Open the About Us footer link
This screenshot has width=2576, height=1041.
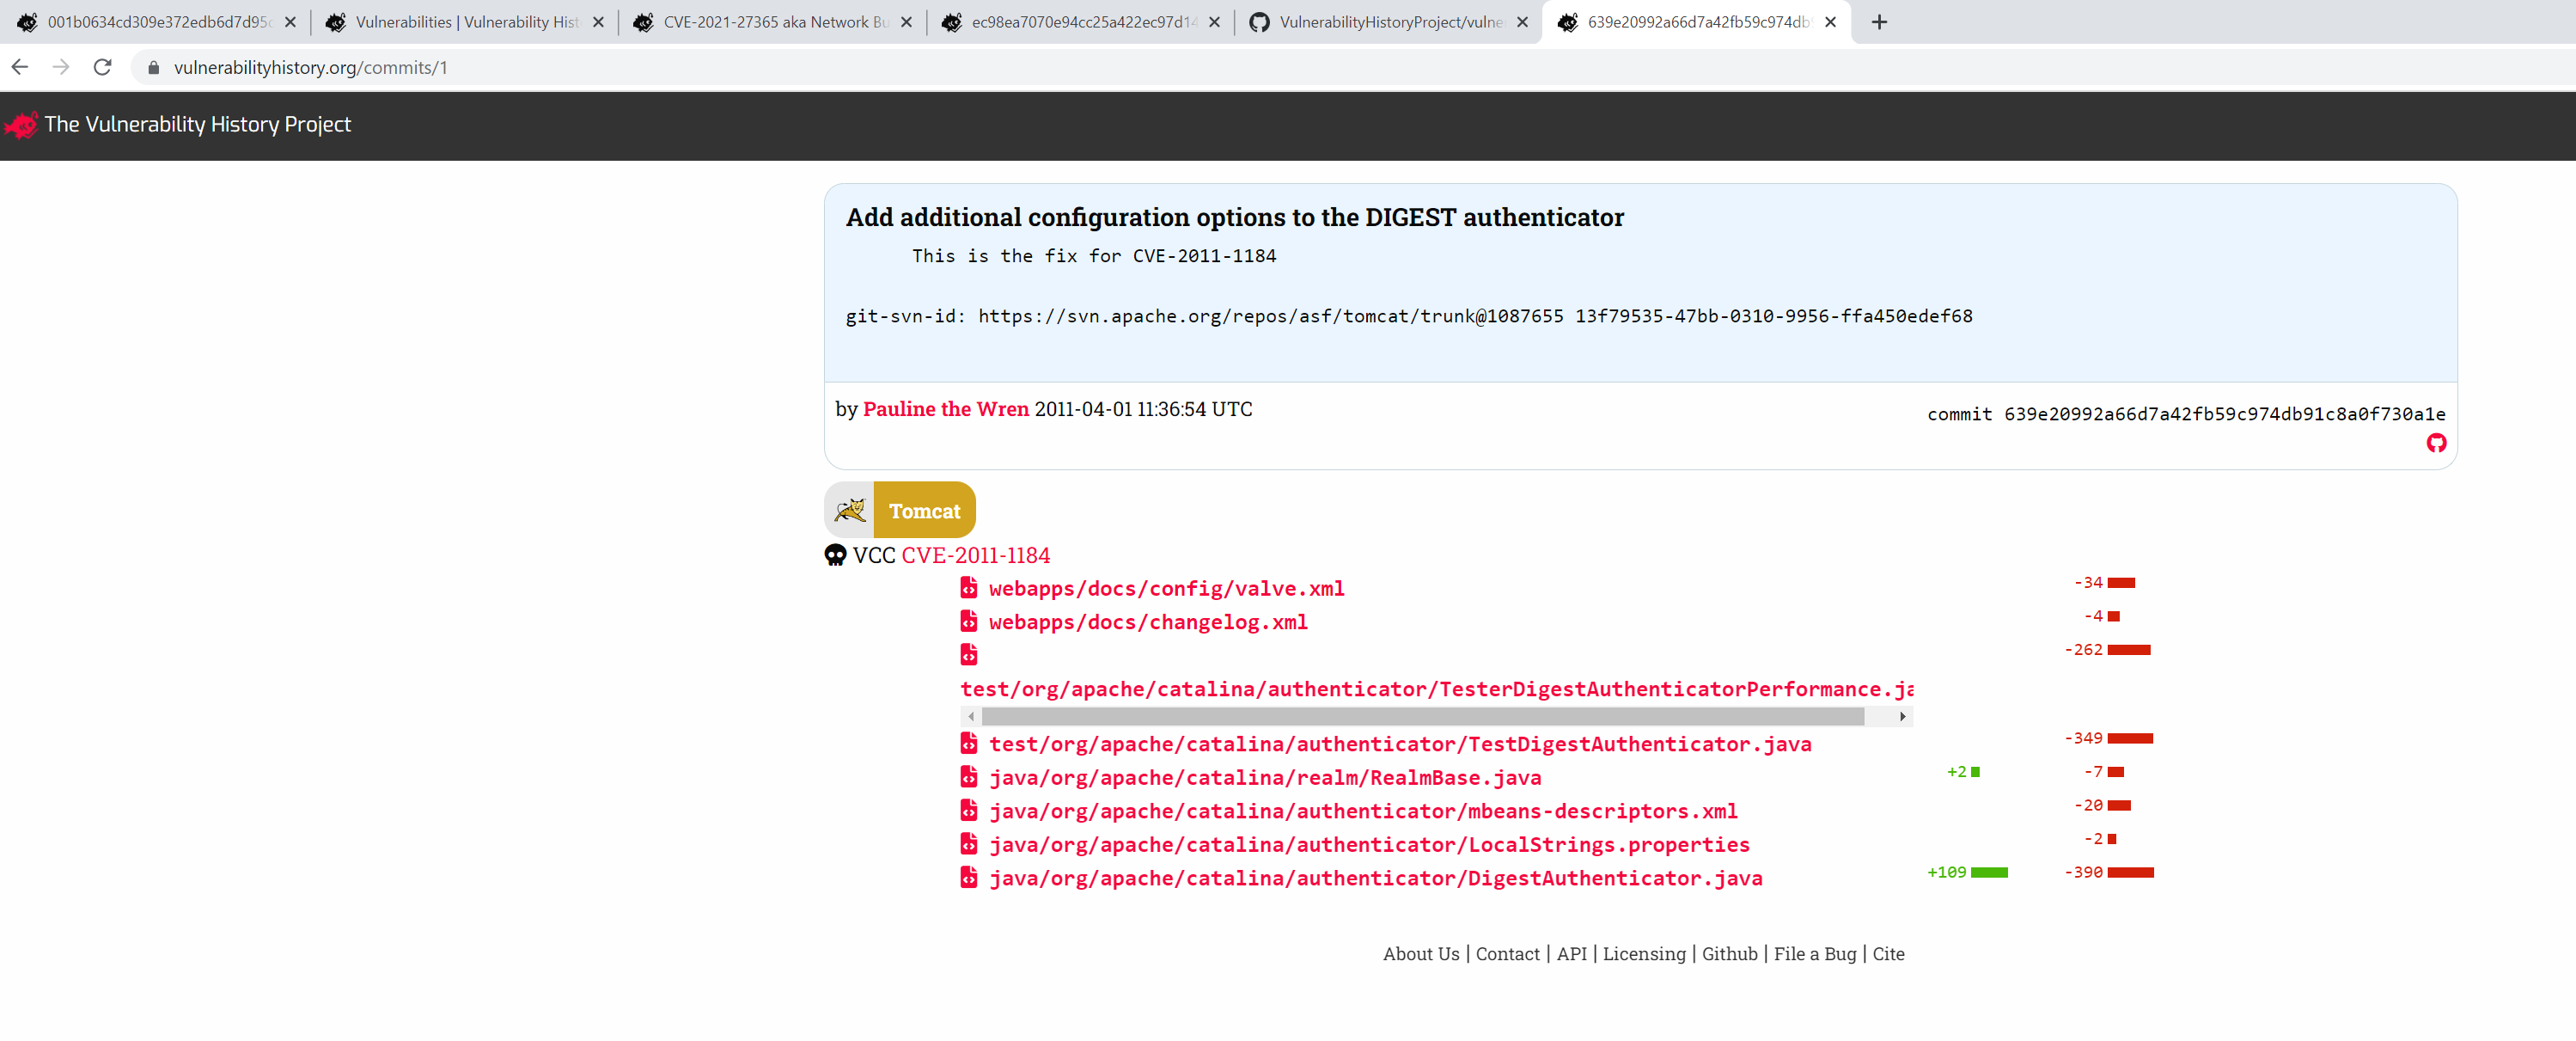click(x=1420, y=954)
